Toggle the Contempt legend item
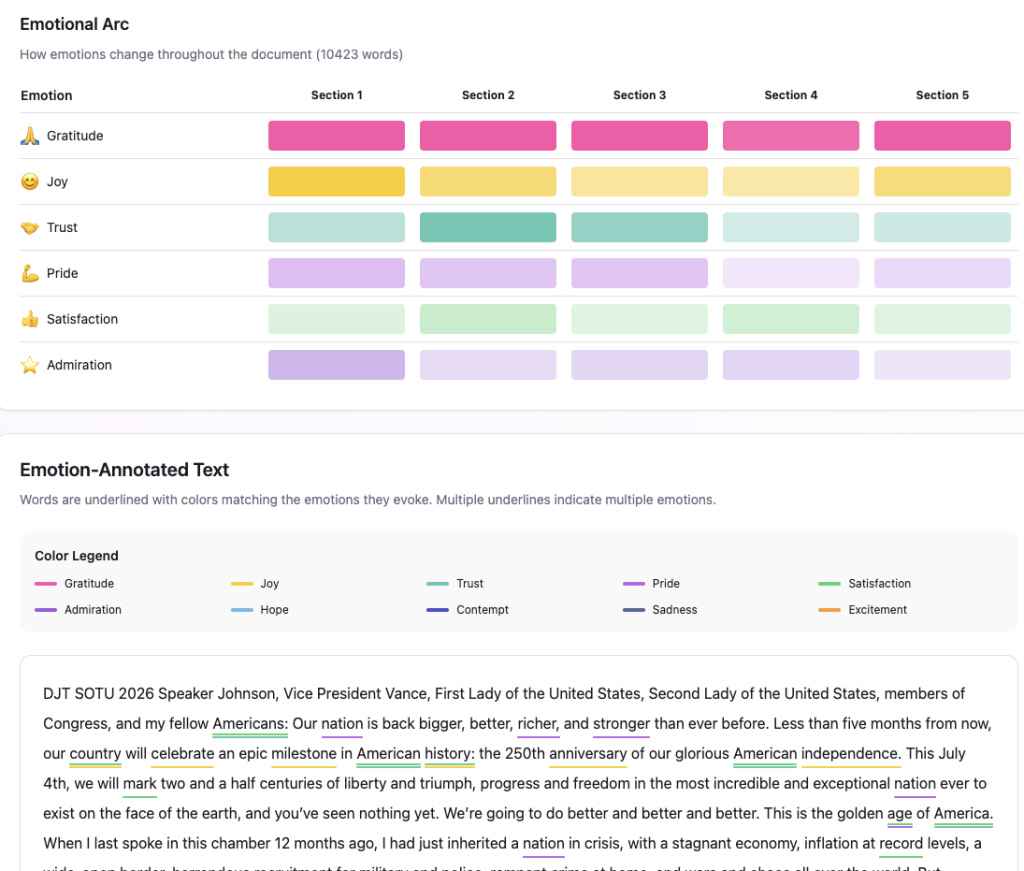Image resolution: width=1024 pixels, height=871 pixels. coord(482,610)
